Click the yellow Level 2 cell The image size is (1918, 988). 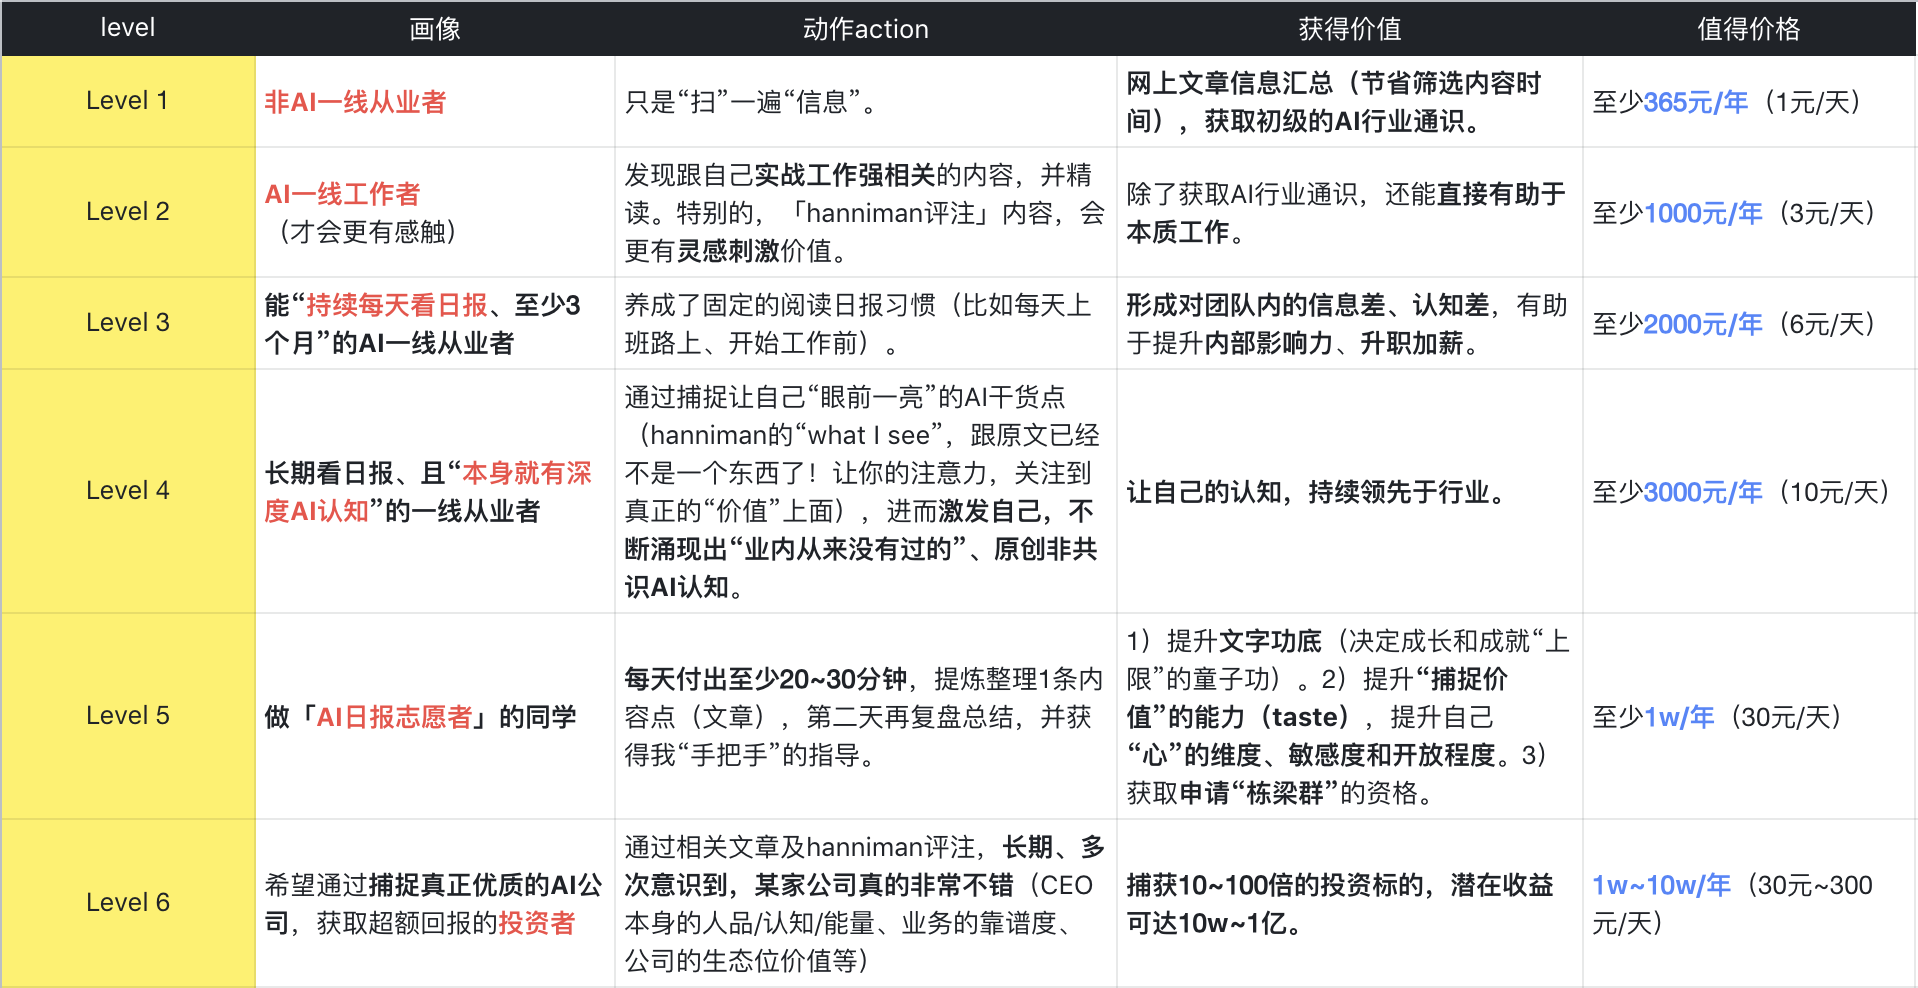(127, 212)
